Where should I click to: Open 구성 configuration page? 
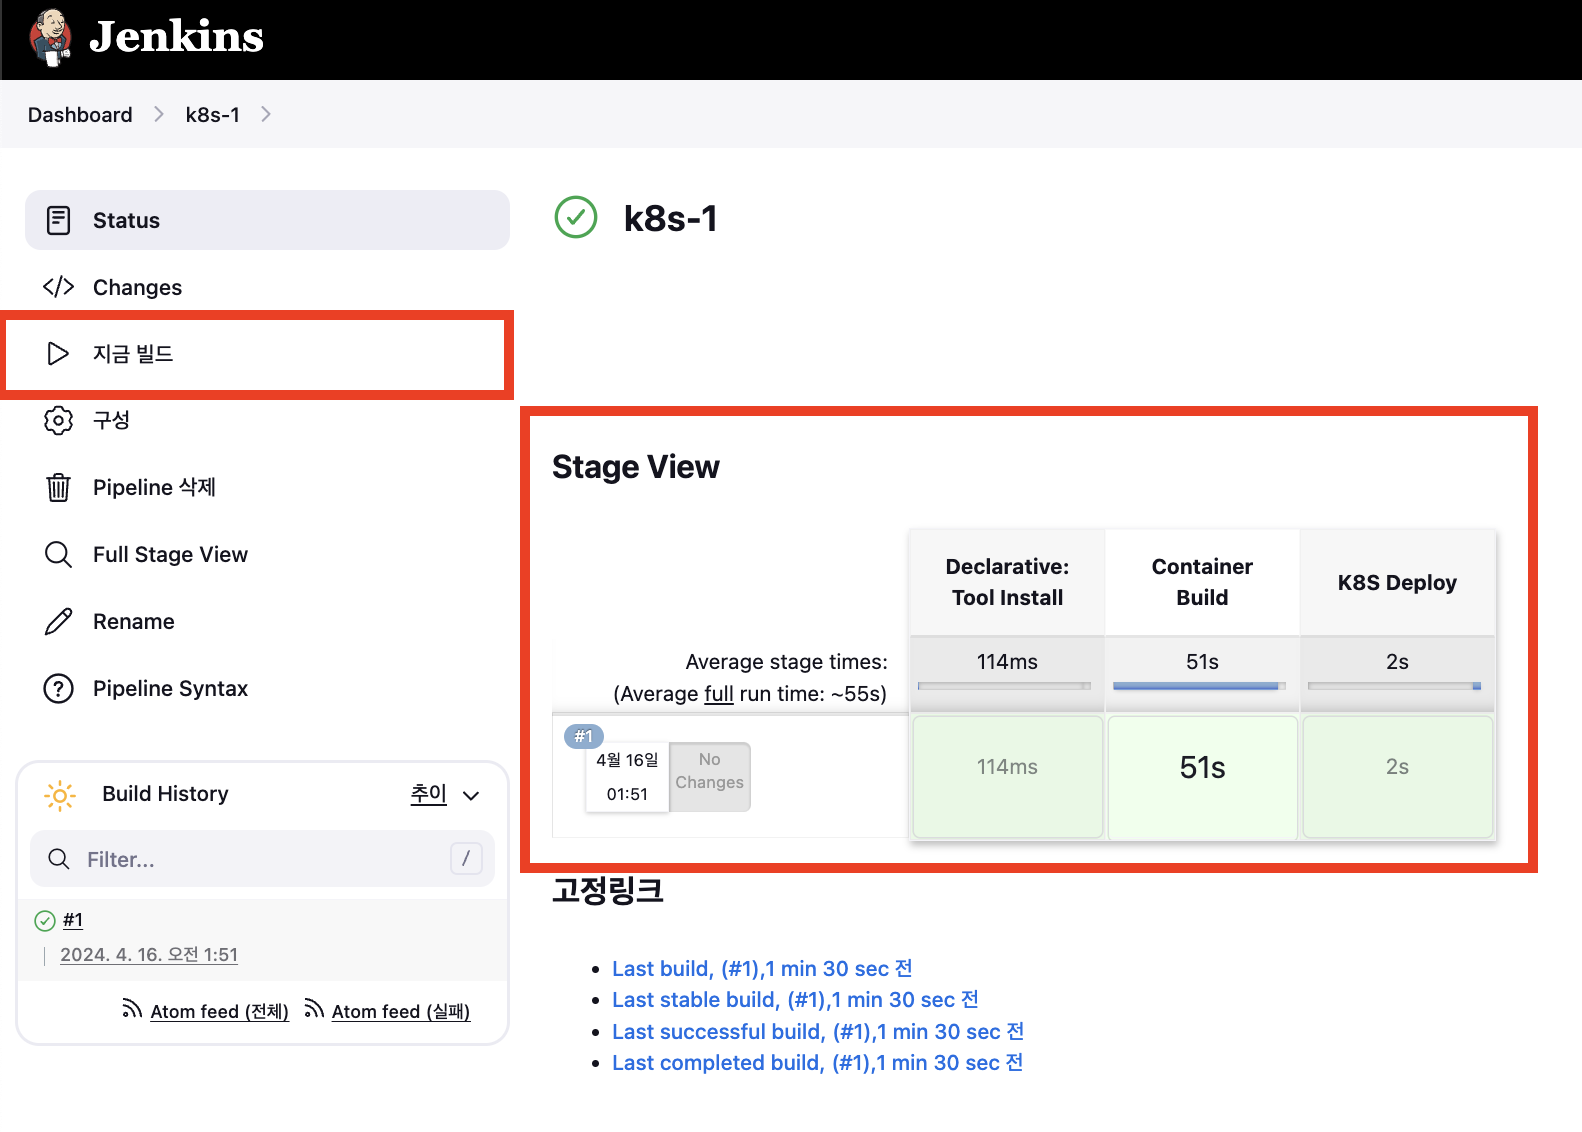(x=111, y=420)
